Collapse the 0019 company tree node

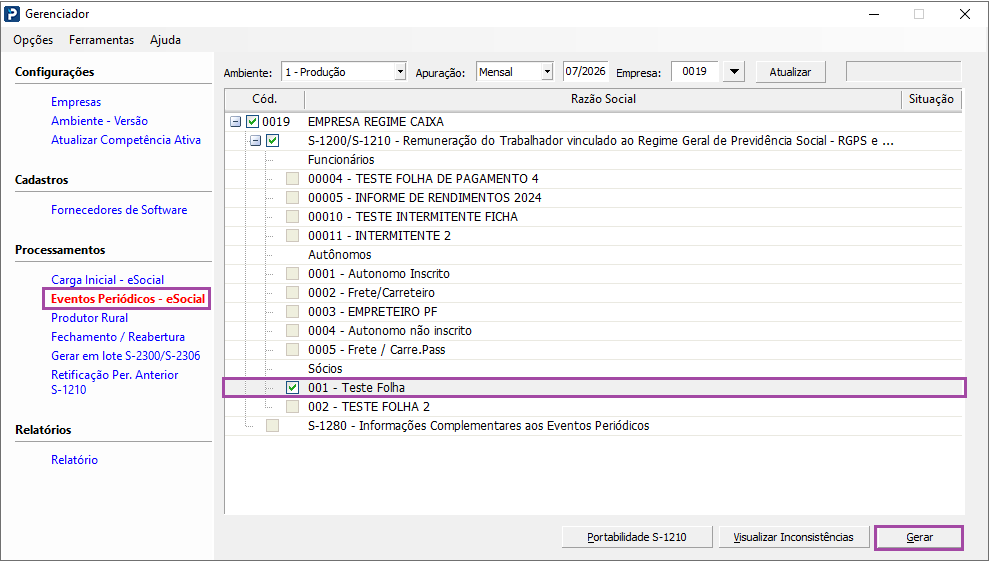(x=236, y=122)
